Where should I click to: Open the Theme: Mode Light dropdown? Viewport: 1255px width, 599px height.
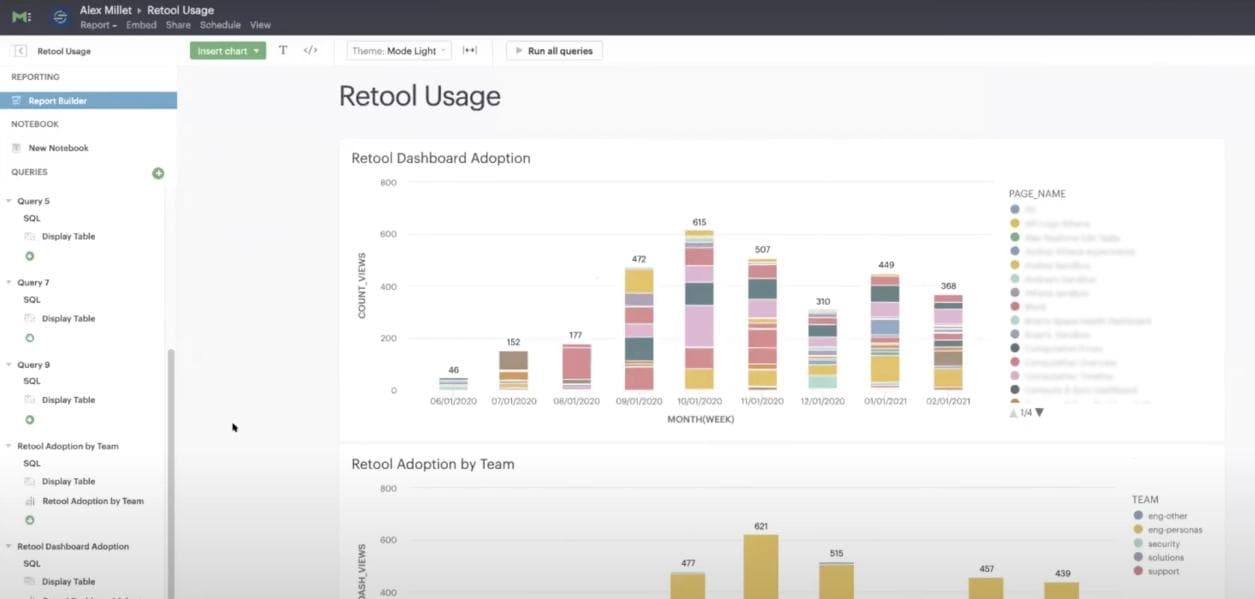click(396, 49)
